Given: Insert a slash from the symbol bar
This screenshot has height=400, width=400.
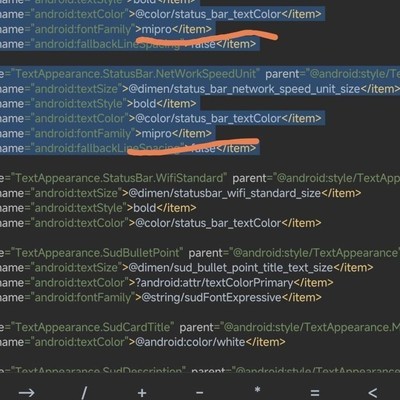Looking at the screenshot, I should tap(84, 393).
